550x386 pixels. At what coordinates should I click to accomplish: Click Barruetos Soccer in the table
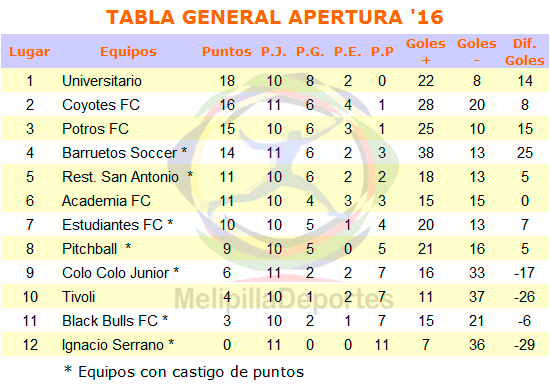point(125,153)
